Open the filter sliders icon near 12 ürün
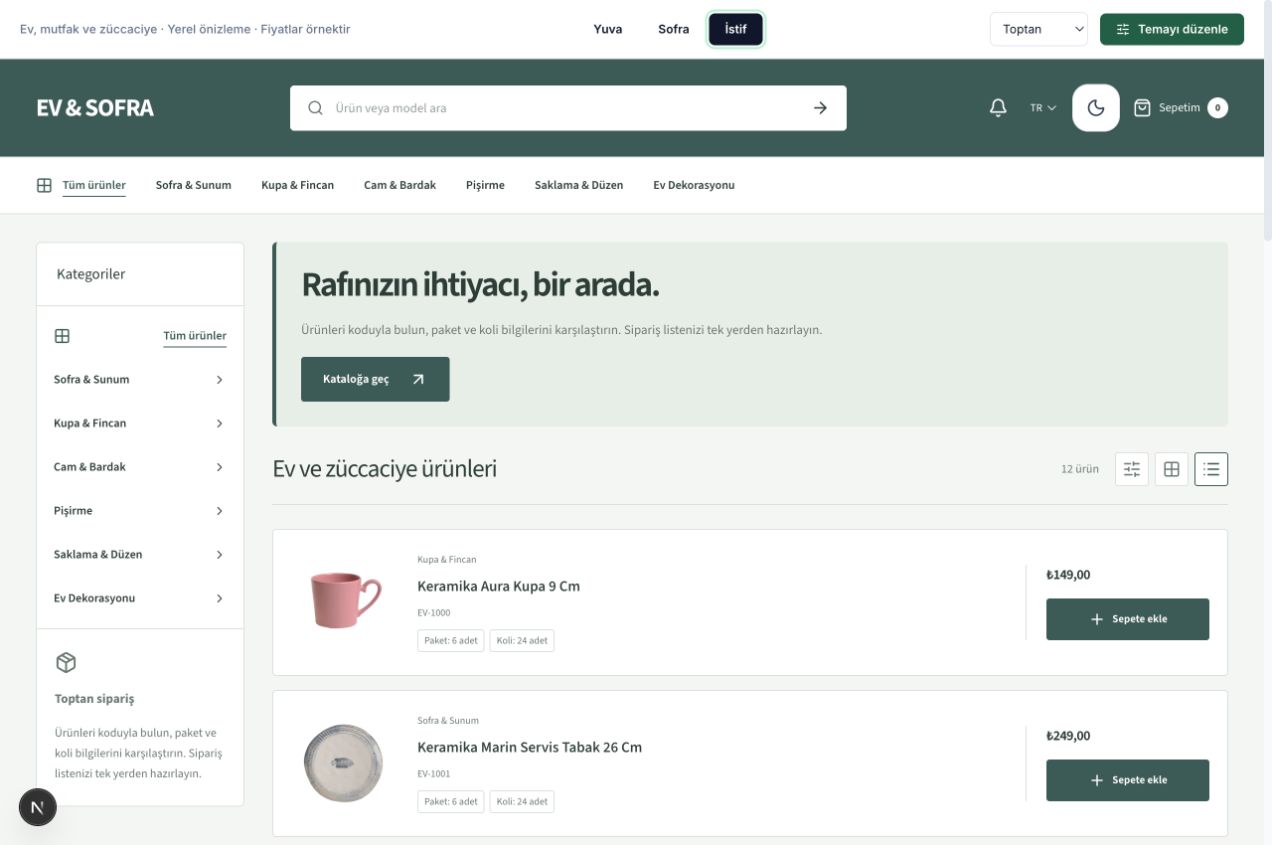Image resolution: width=1272 pixels, height=845 pixels. coord(1132,469)
